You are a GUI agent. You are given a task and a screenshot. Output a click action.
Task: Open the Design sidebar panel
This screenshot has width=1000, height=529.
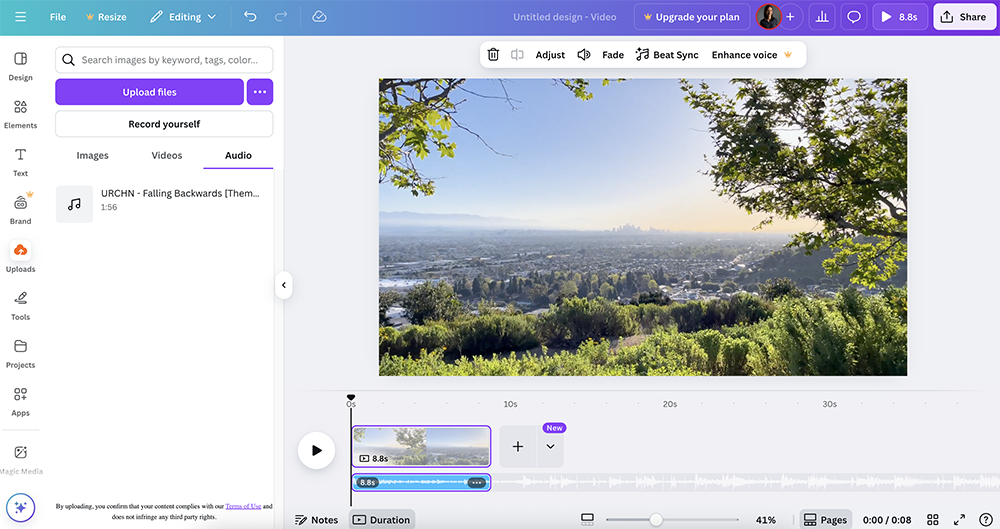[x=20, y=66]
